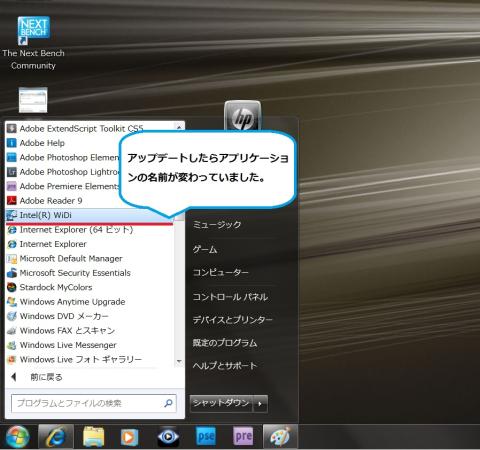Click the search magnifier icon

click(x=168, y=403)
